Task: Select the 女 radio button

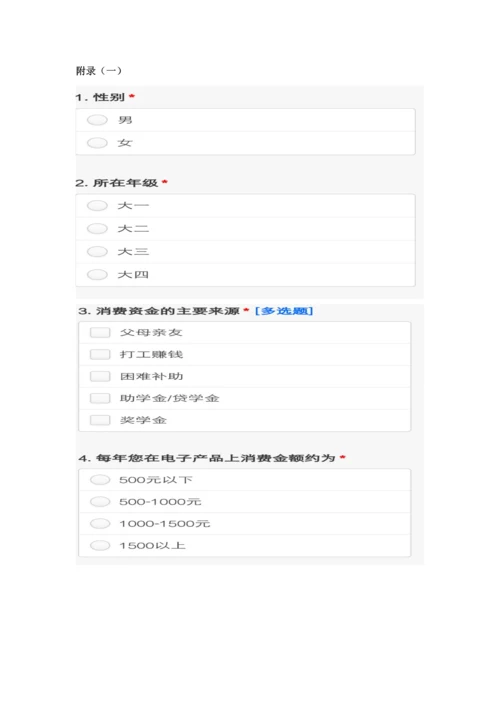Action: pyautogui.click(x=97, y=143)
